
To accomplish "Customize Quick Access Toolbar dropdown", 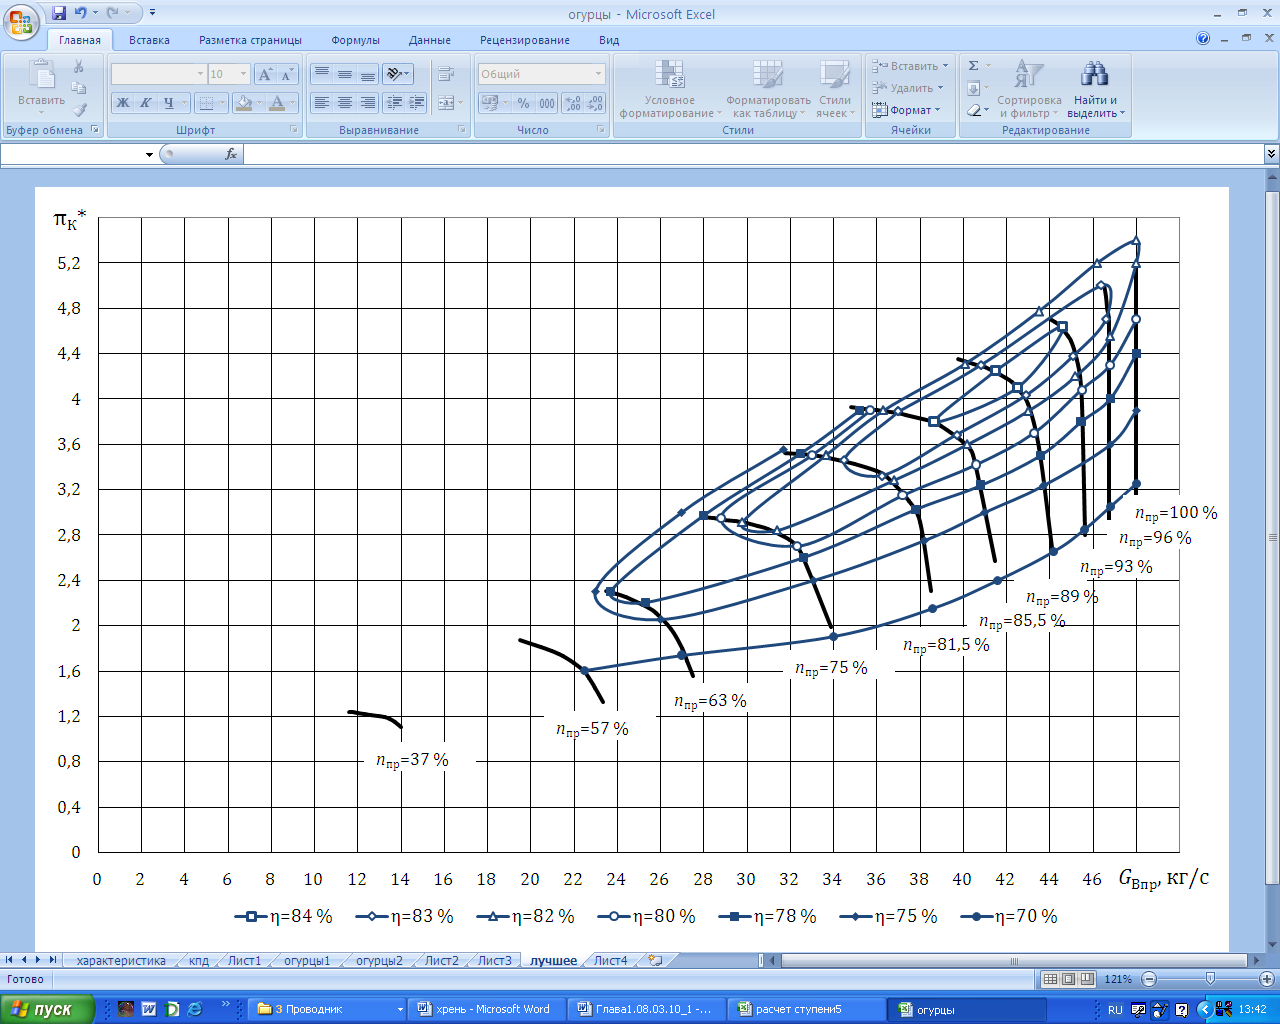I will point(152,14).
